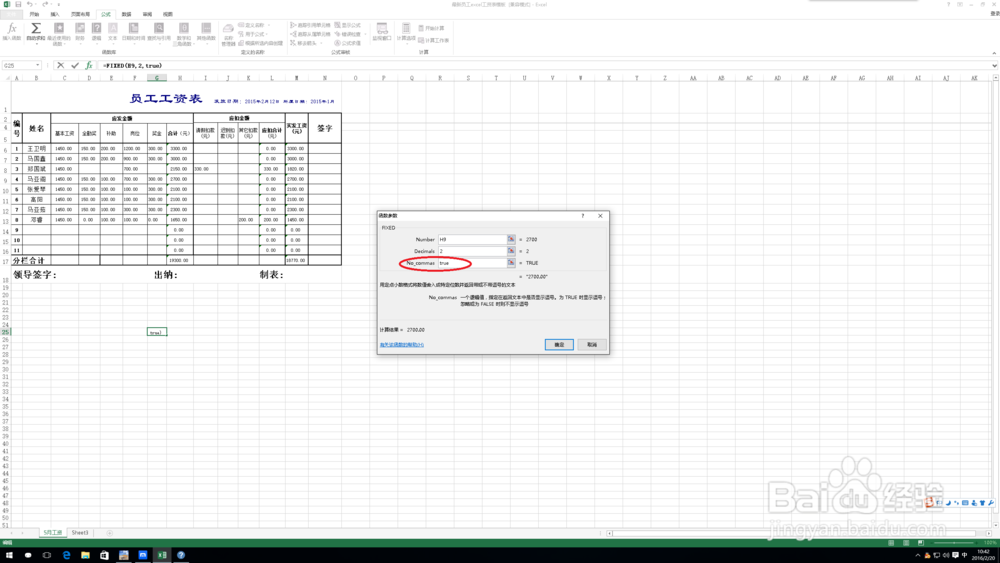Click Cancel button in Function Arguments dialog
The image size is (1000, 563).
pyautogui.click(x=592, y=344)
